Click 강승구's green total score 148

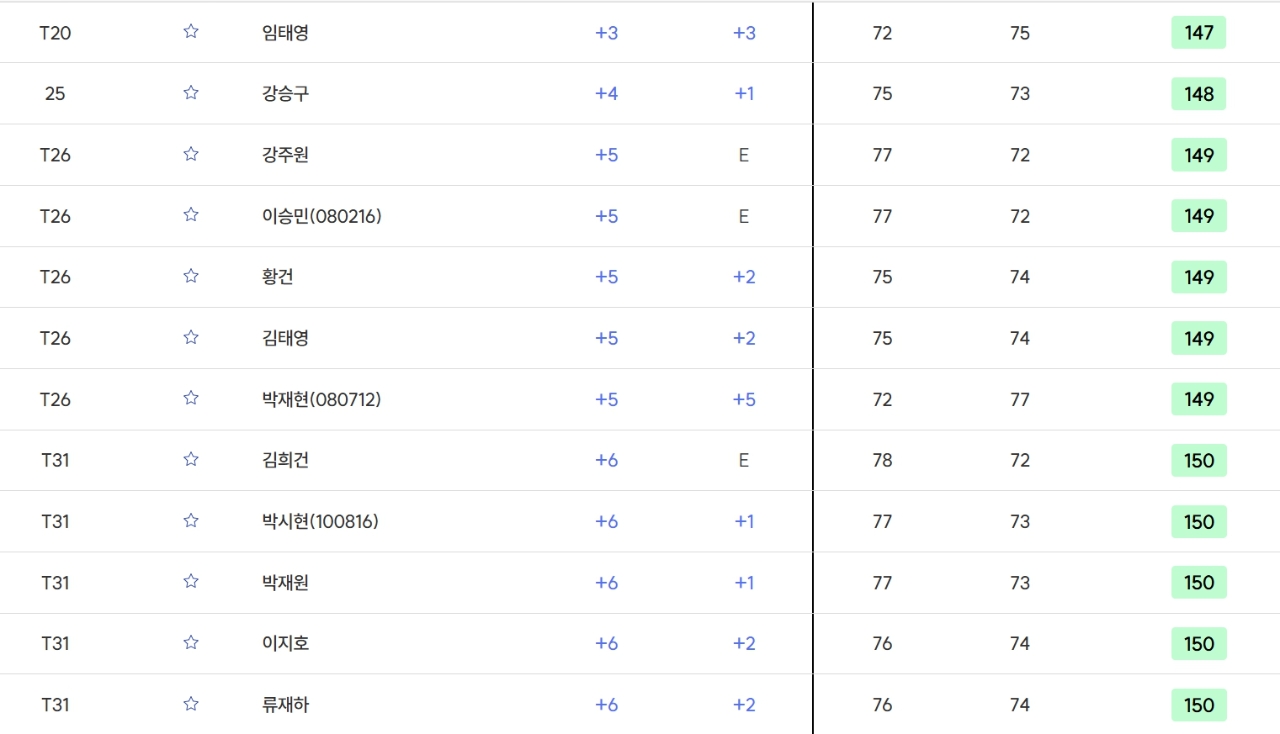1198,94
